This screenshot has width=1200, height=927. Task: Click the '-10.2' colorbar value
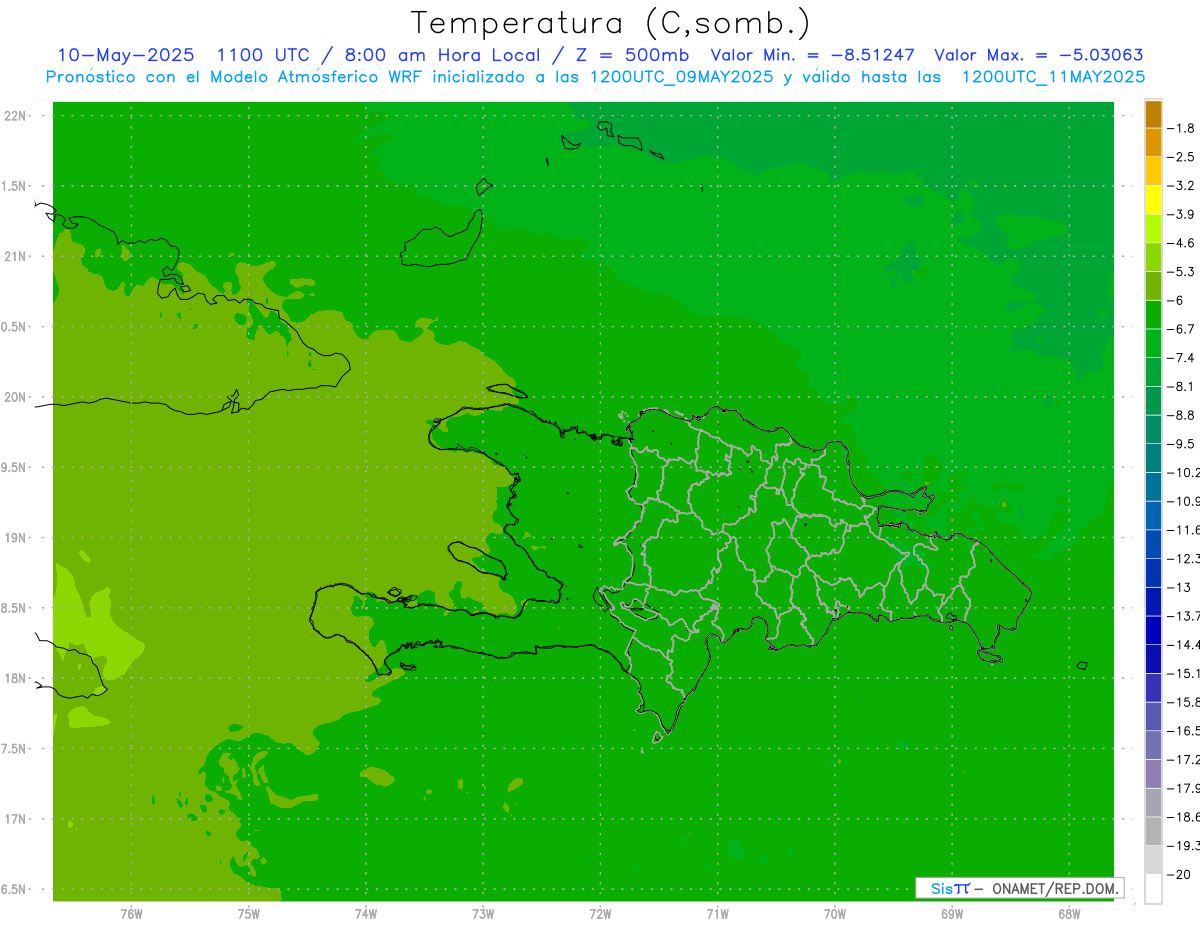(1184, 472)
